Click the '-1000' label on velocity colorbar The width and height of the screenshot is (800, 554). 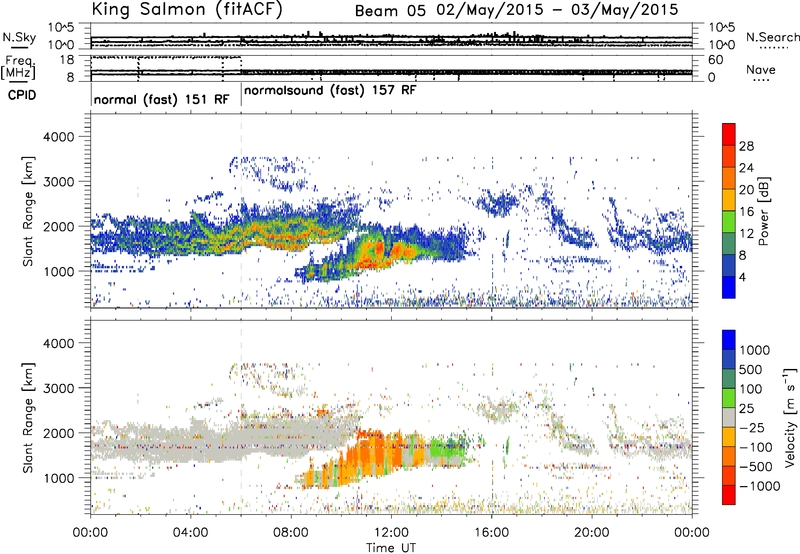[760, 486]
